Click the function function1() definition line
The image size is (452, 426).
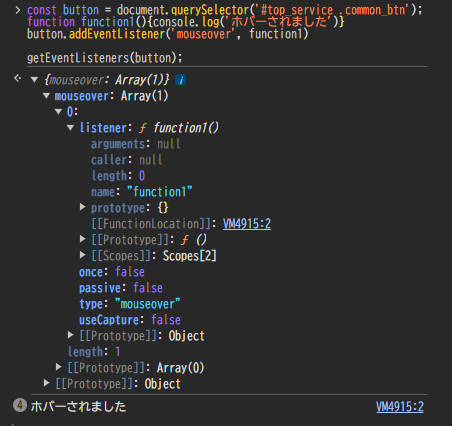tap(185, 22)
